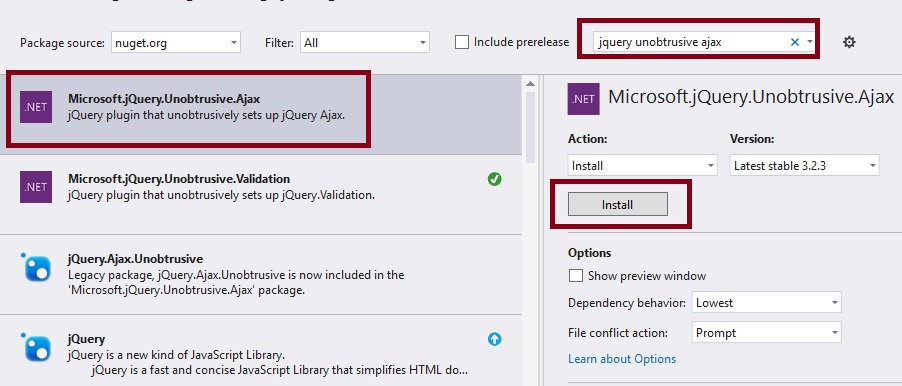Click .NET icon of Microsoft.jQuery.Unobtrusive.Validation
Viewport: 902px width, 386px height.
point(36,186)
